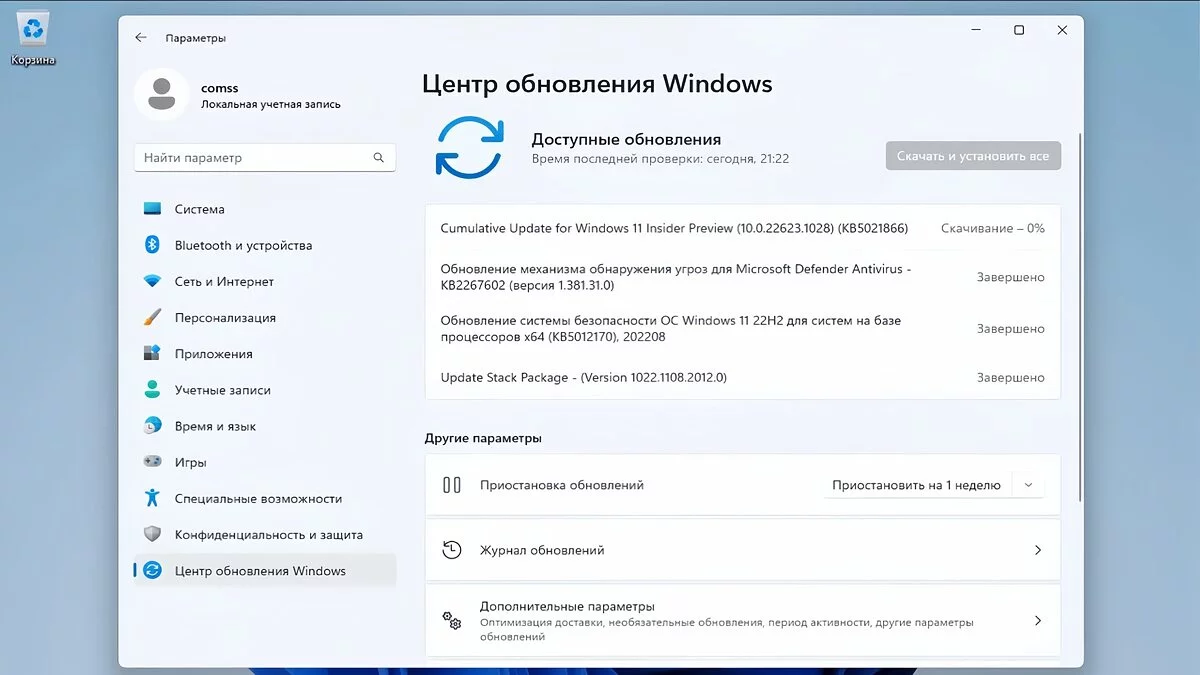Screen dimensions: 1200x675
Task: Click the large blue update sync icon
Action: (x=469, y=147)
